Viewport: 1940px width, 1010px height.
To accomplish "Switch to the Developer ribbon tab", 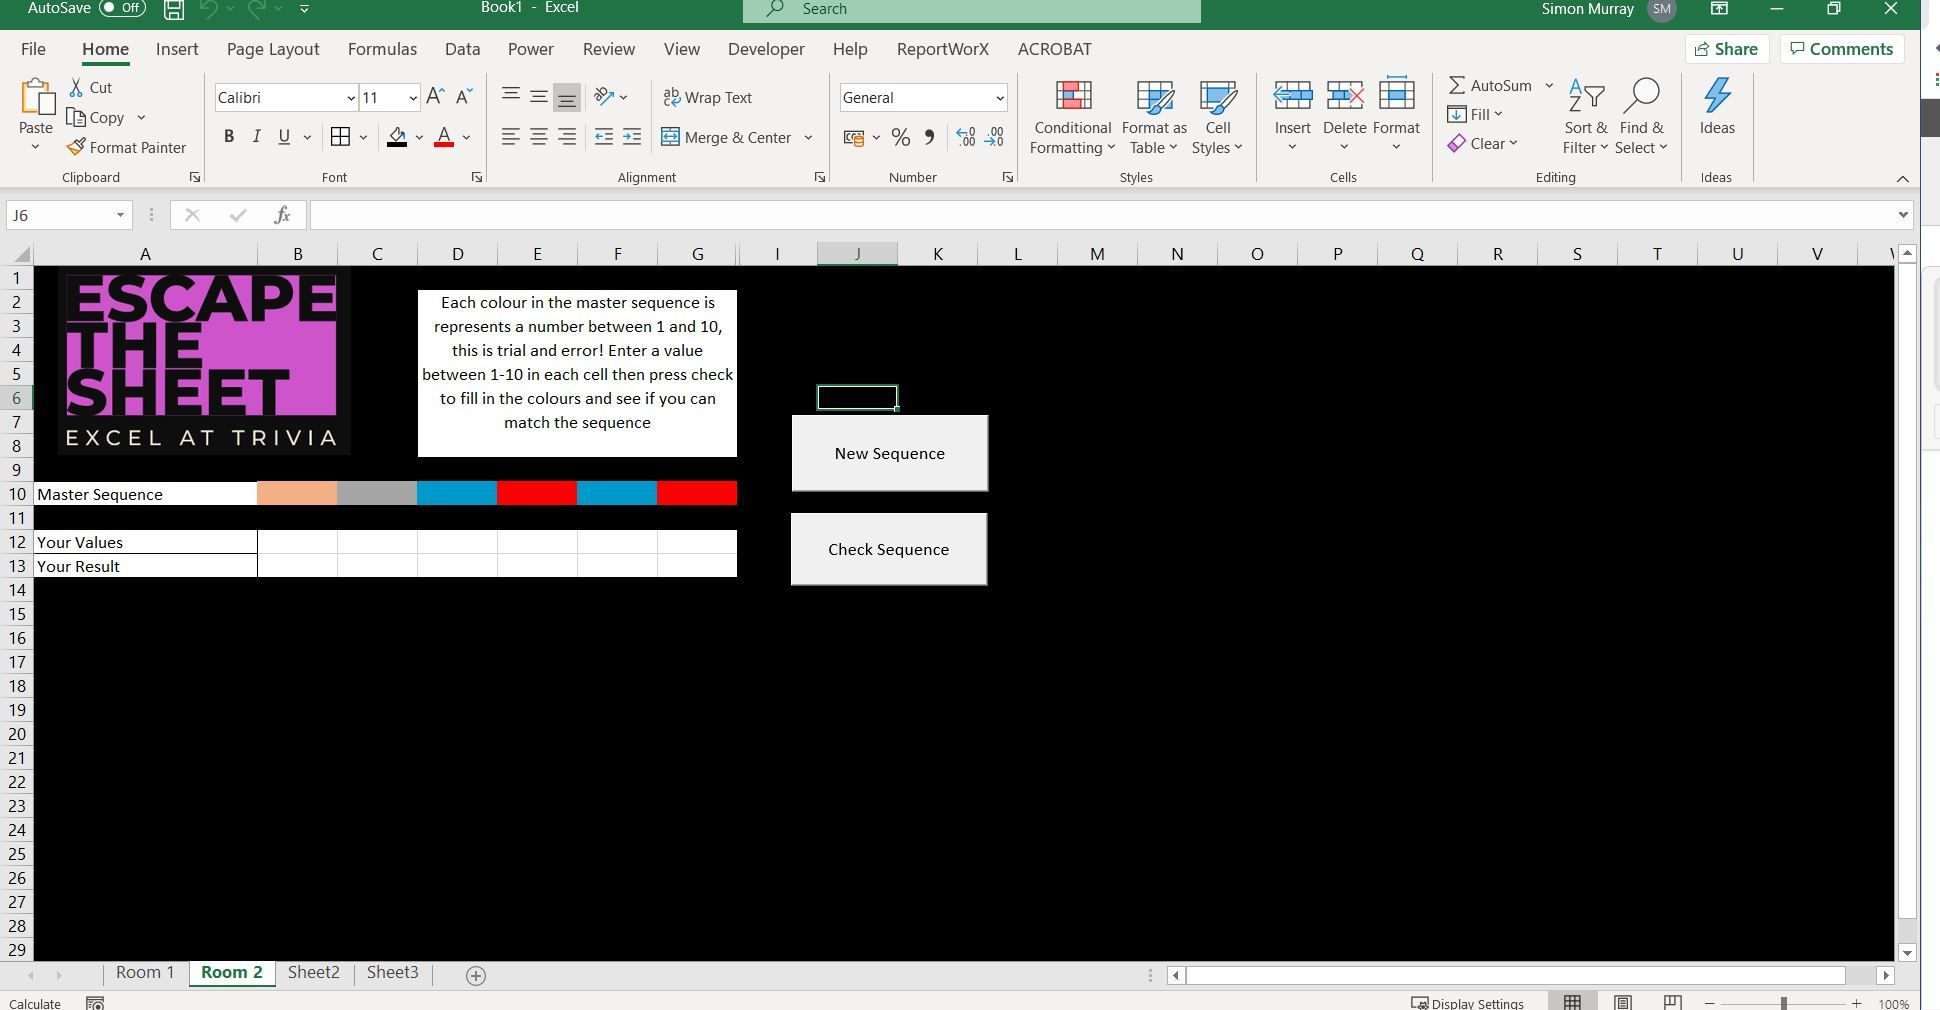I will click(765, 48).
